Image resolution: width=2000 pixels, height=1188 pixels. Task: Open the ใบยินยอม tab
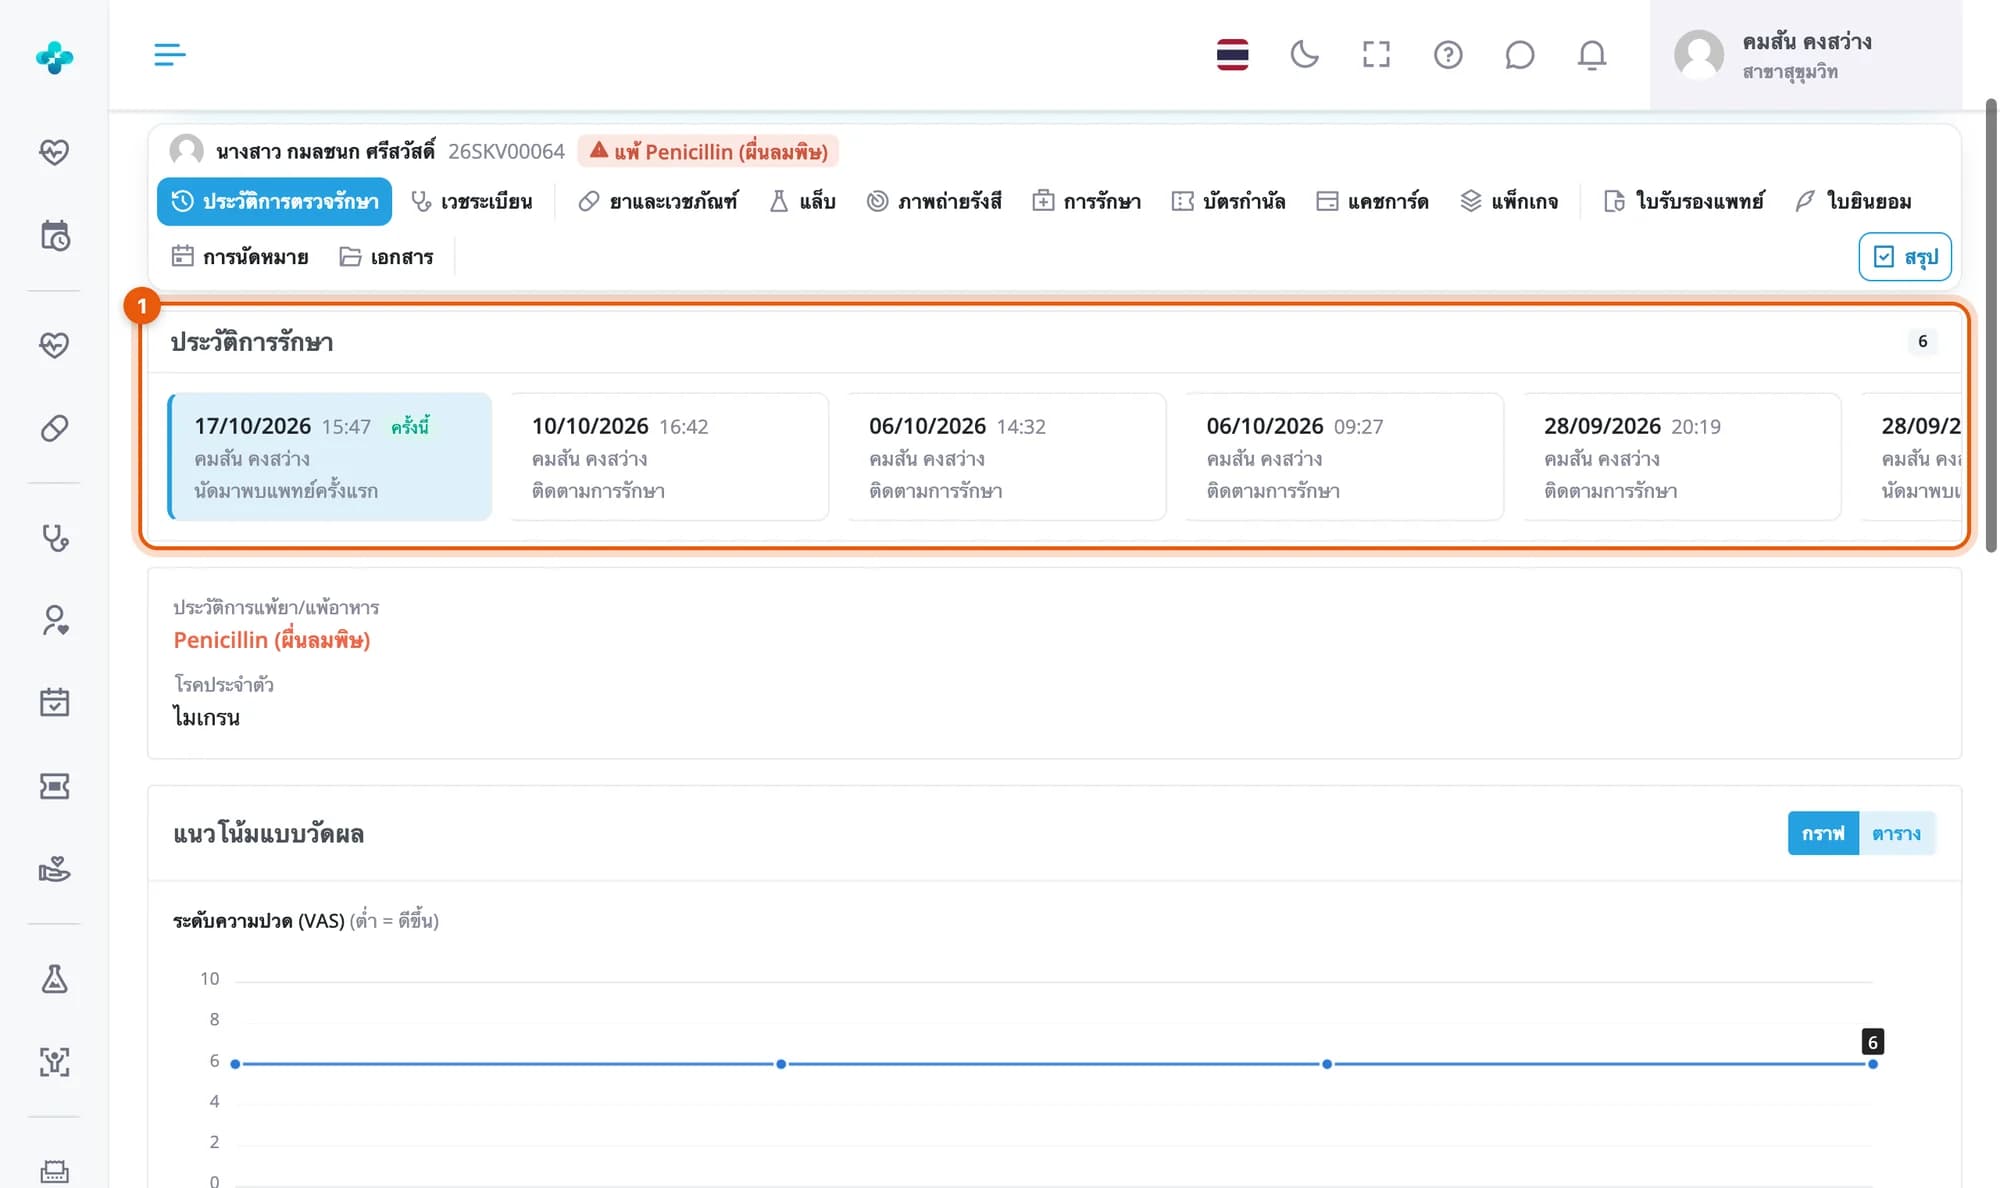coord(1853,201)
